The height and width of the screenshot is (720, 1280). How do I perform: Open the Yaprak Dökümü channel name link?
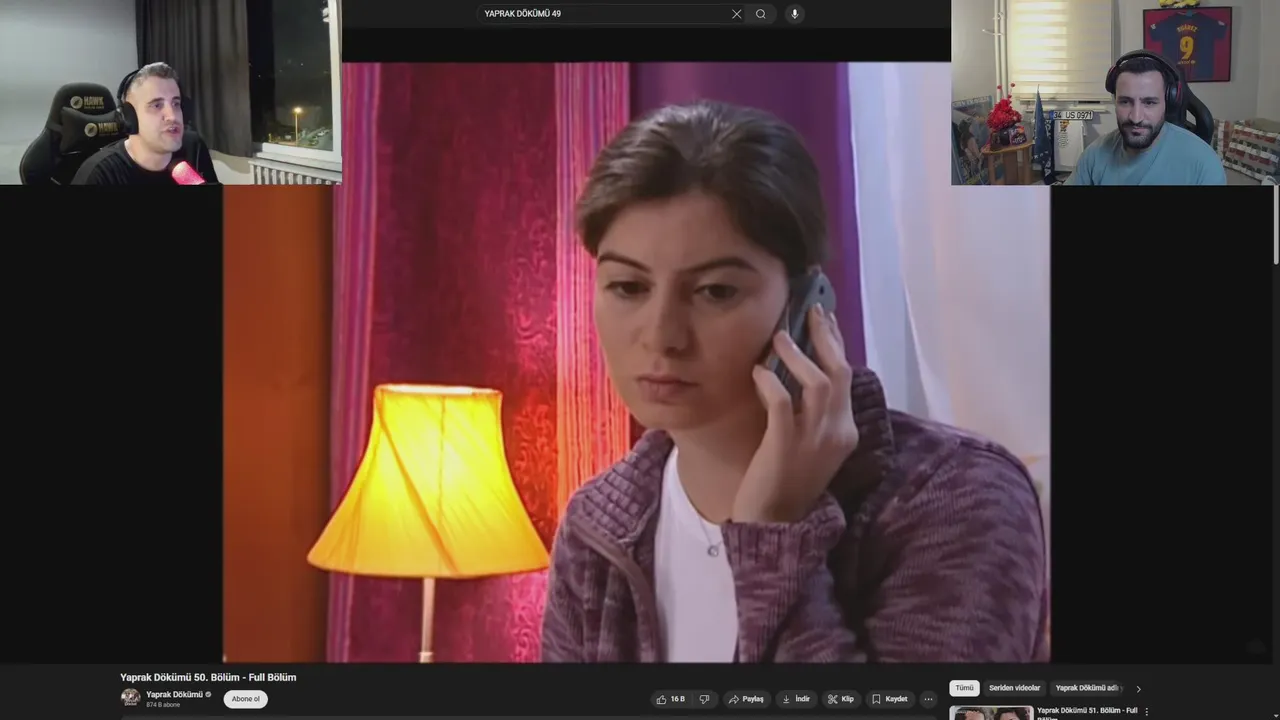coord(174,694)
